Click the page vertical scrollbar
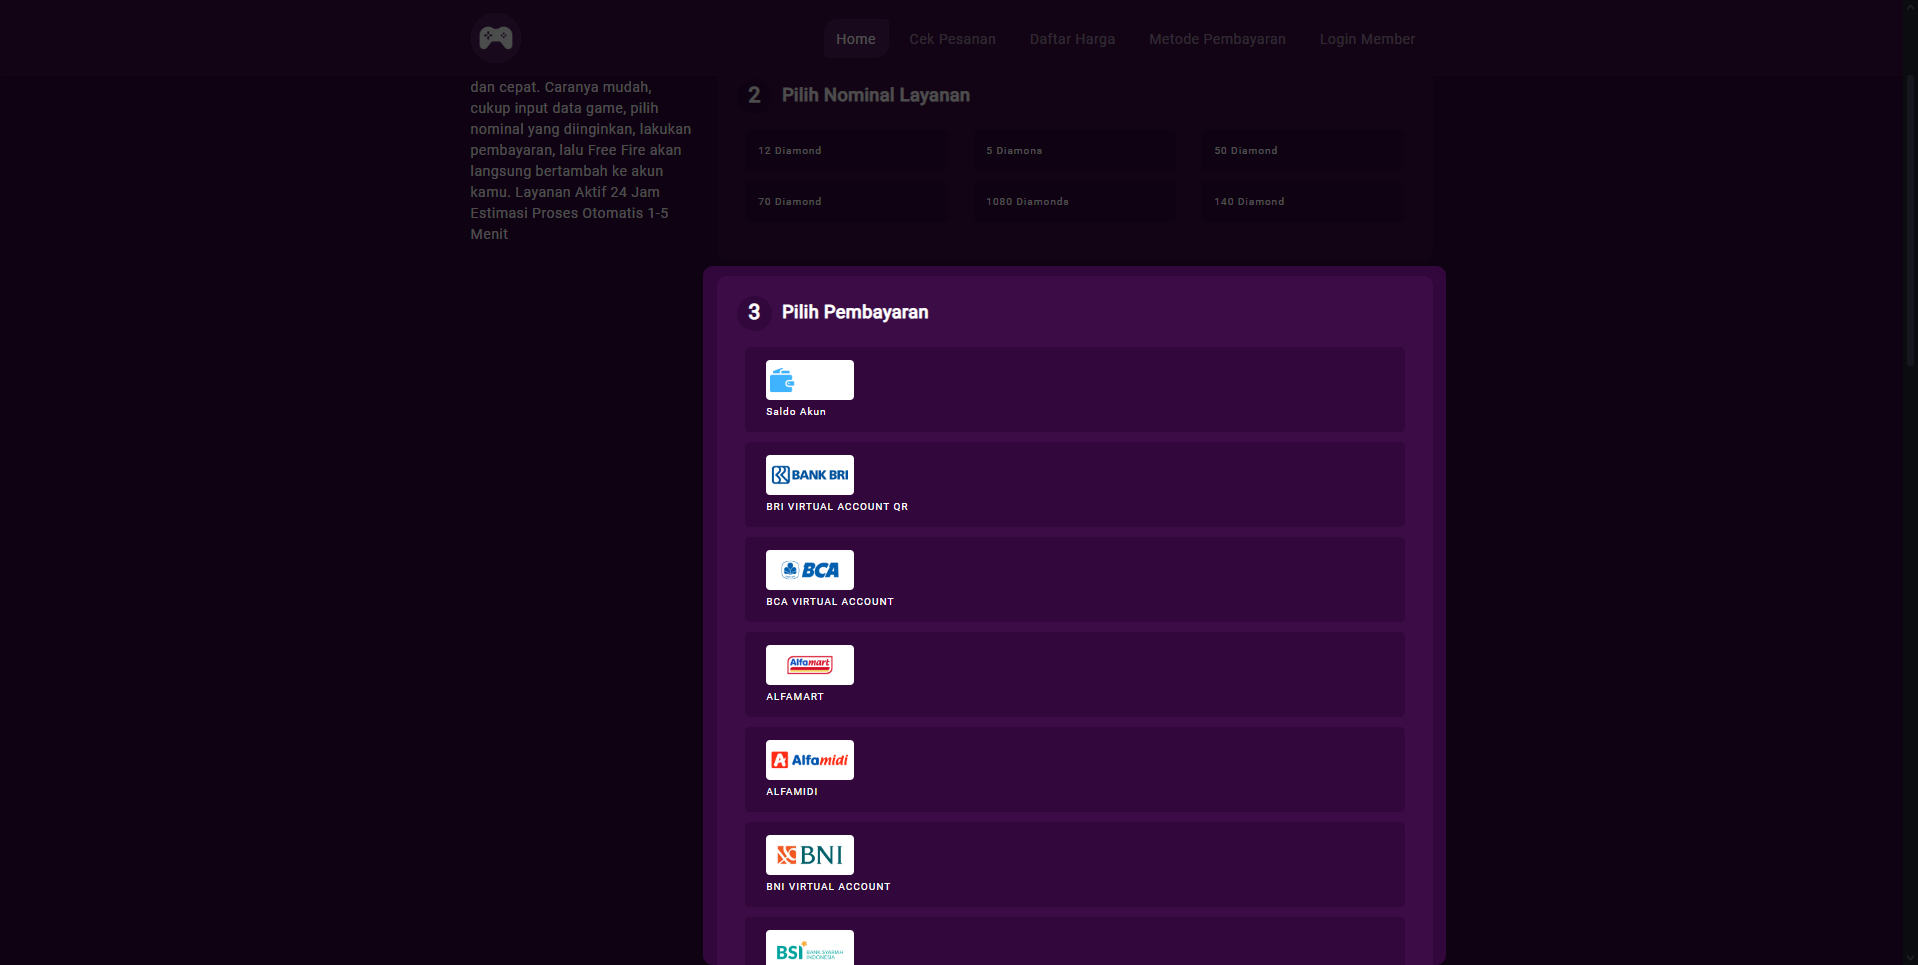Image resolution: width=1918 pixels, height=965 pixels. [1912, 220]
